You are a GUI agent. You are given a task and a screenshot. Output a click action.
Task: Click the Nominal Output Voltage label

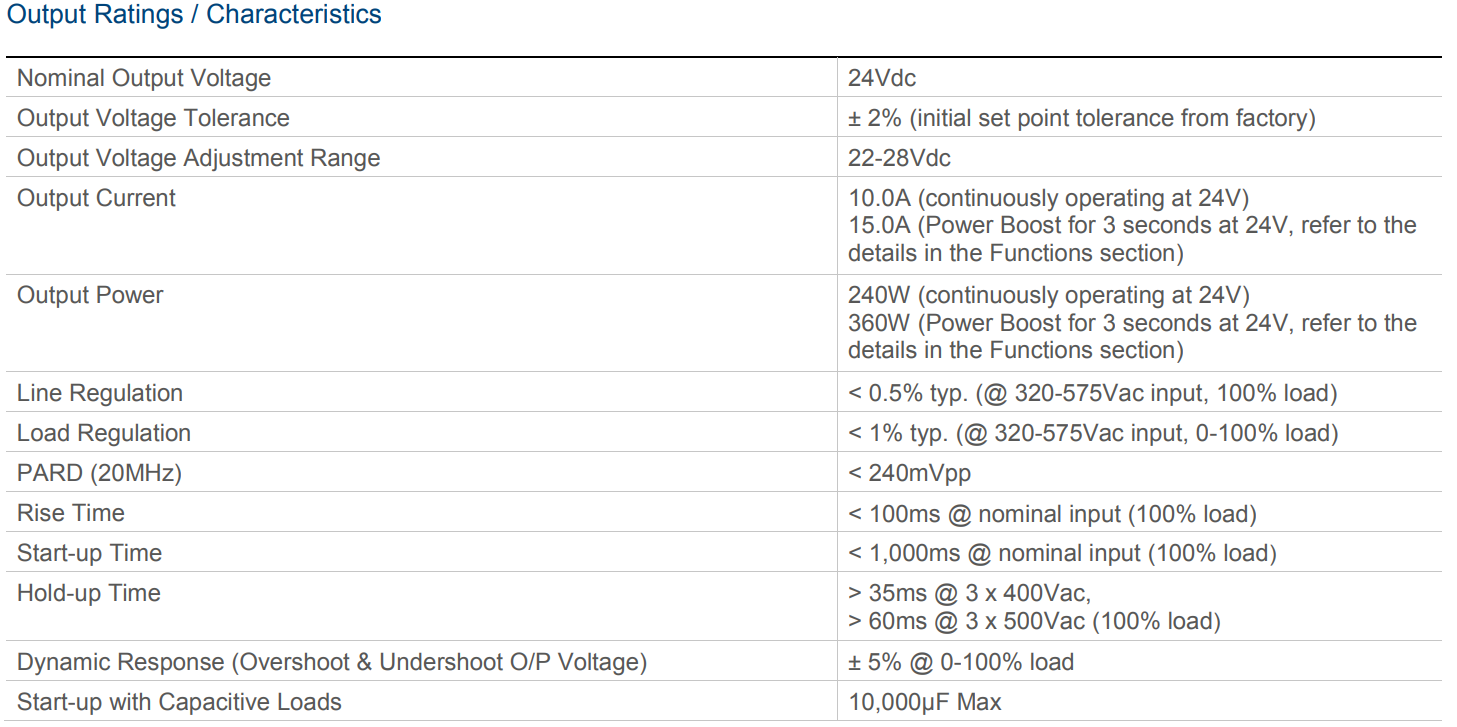pos(144,78)
